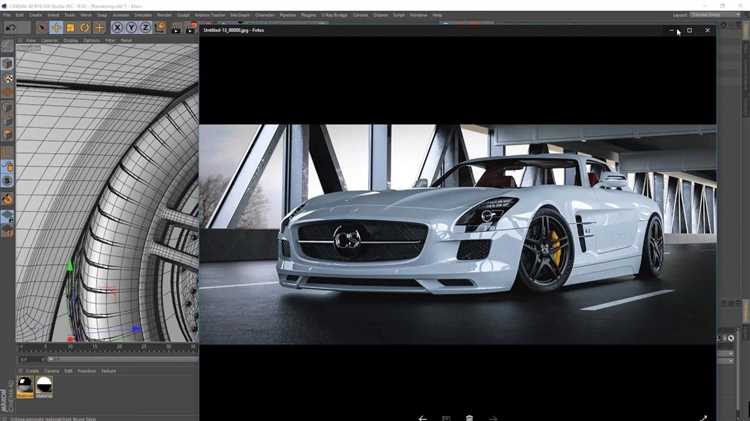Image resolution: width=750 pixels, height=421 pixels.
Task: Open material manager Create menu
Action: tap(32, 371)
